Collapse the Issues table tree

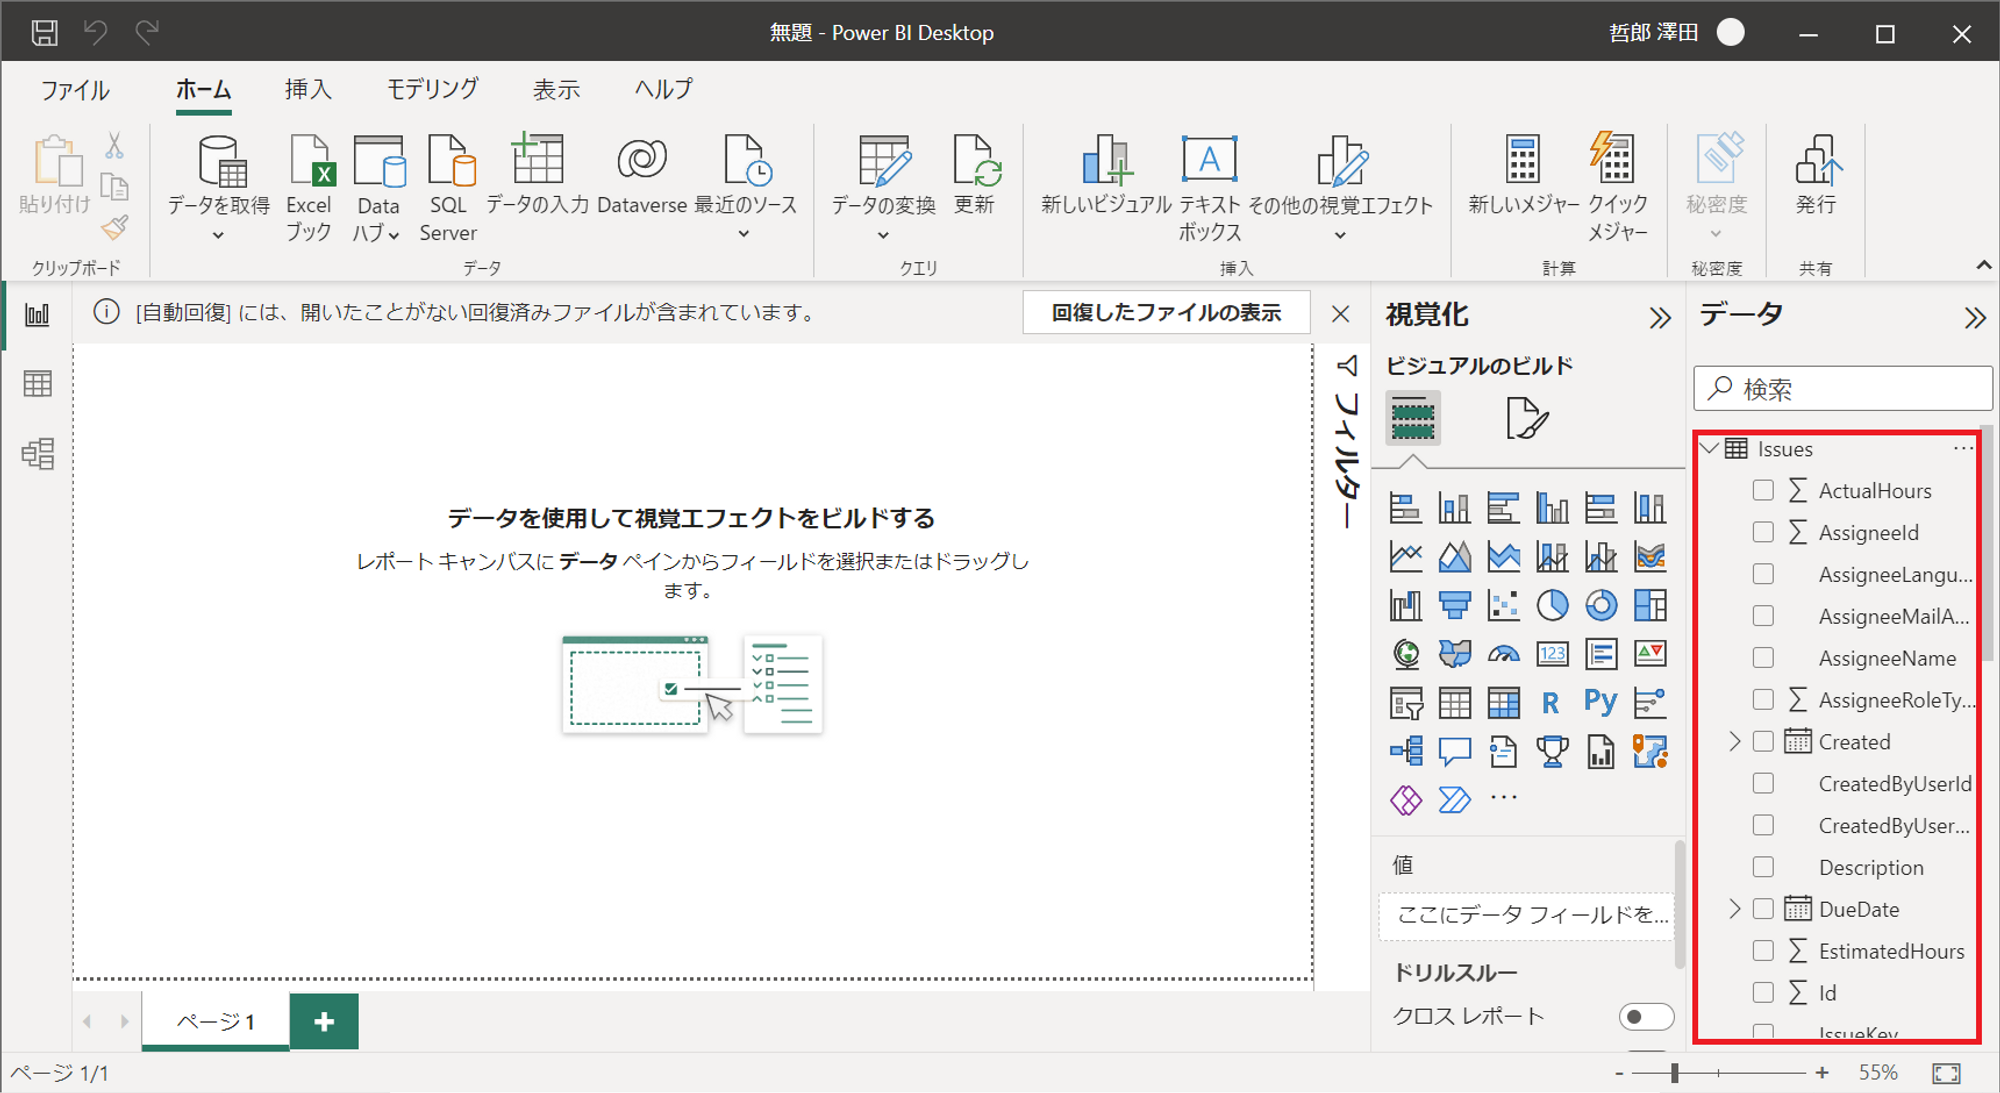click(x=1710, y=448)
